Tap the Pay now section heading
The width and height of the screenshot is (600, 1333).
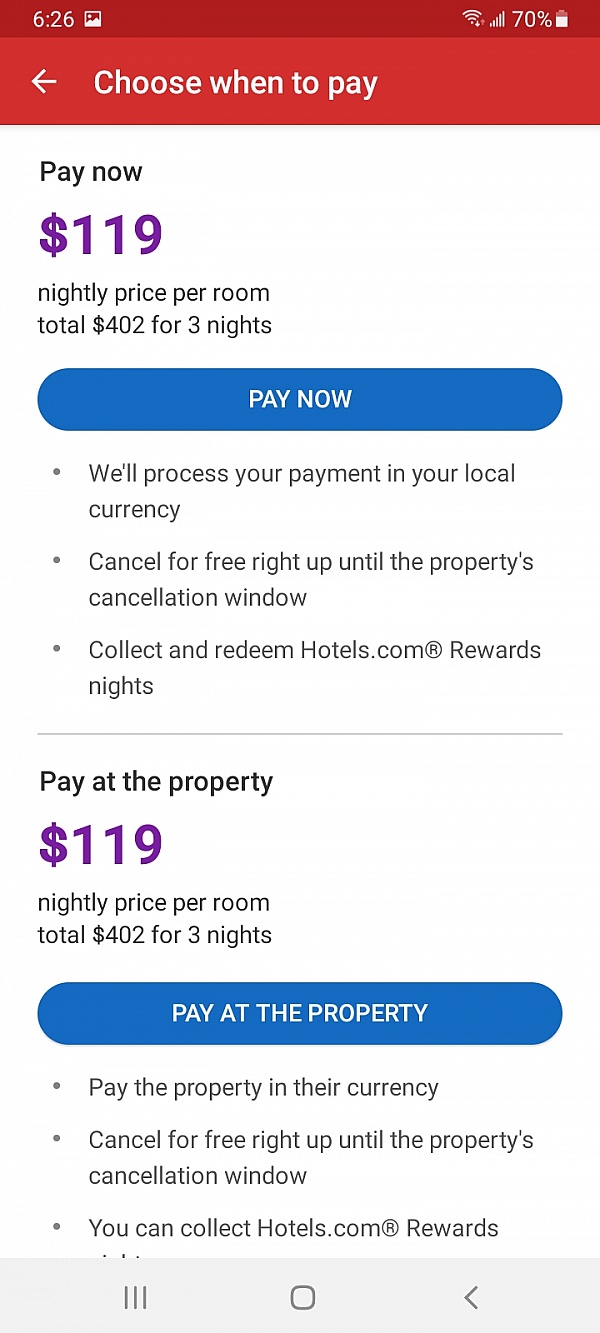coord(90,171)
